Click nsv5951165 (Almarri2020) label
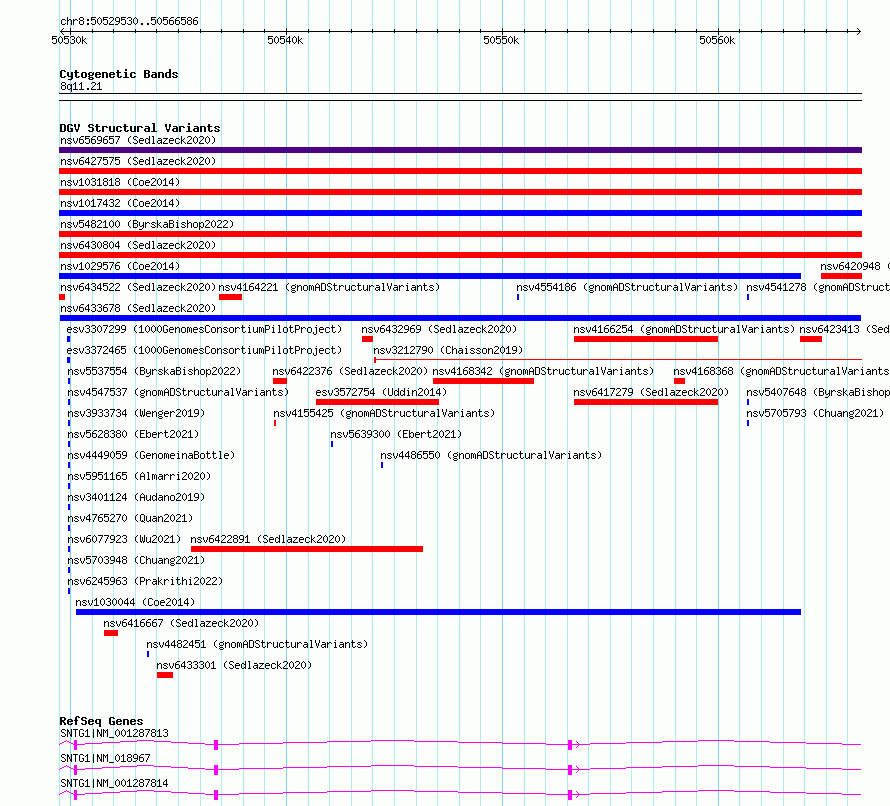This screenshot has height=806, width=890. tap(139, 476)
